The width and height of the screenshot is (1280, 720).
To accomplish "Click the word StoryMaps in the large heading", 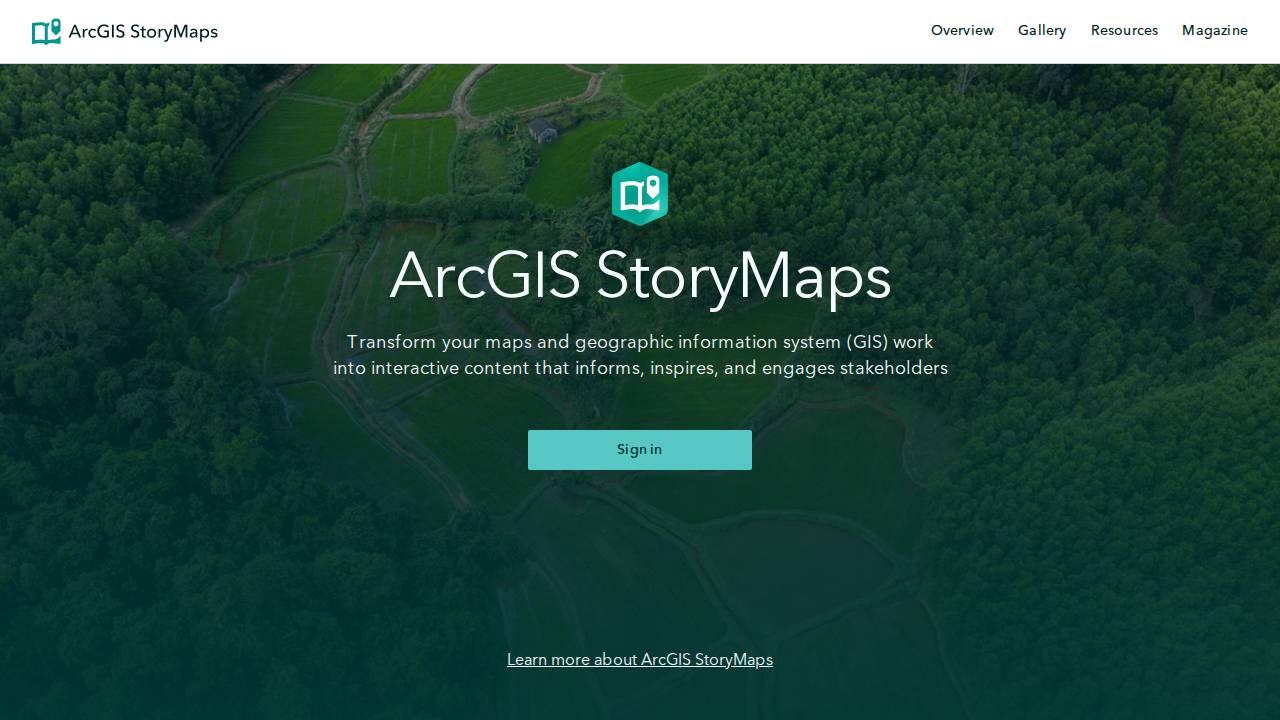I will (743, 276).
